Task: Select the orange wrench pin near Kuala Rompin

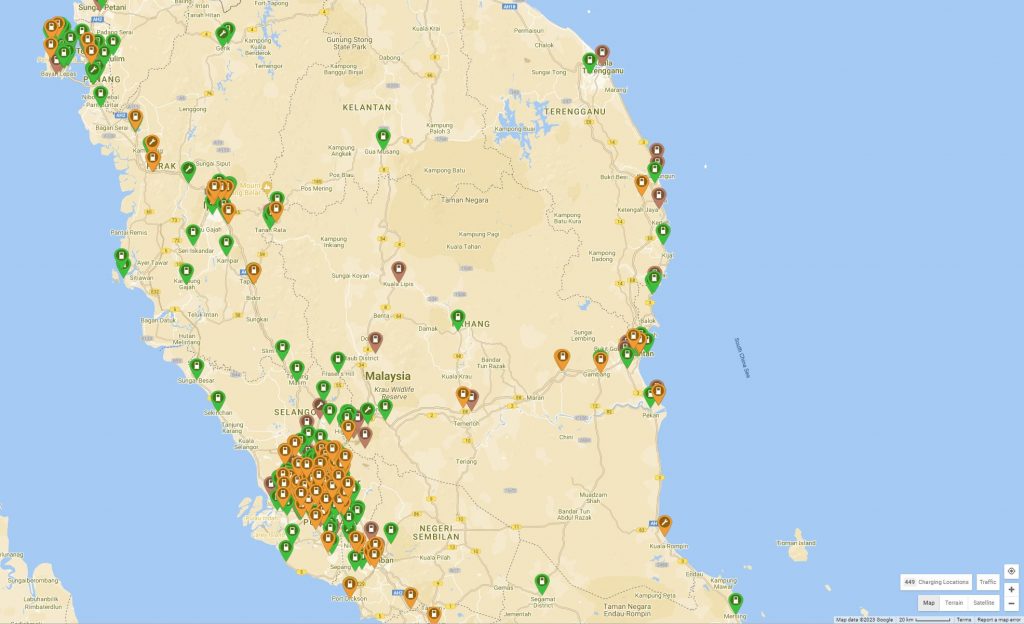Action: (665, 523)
